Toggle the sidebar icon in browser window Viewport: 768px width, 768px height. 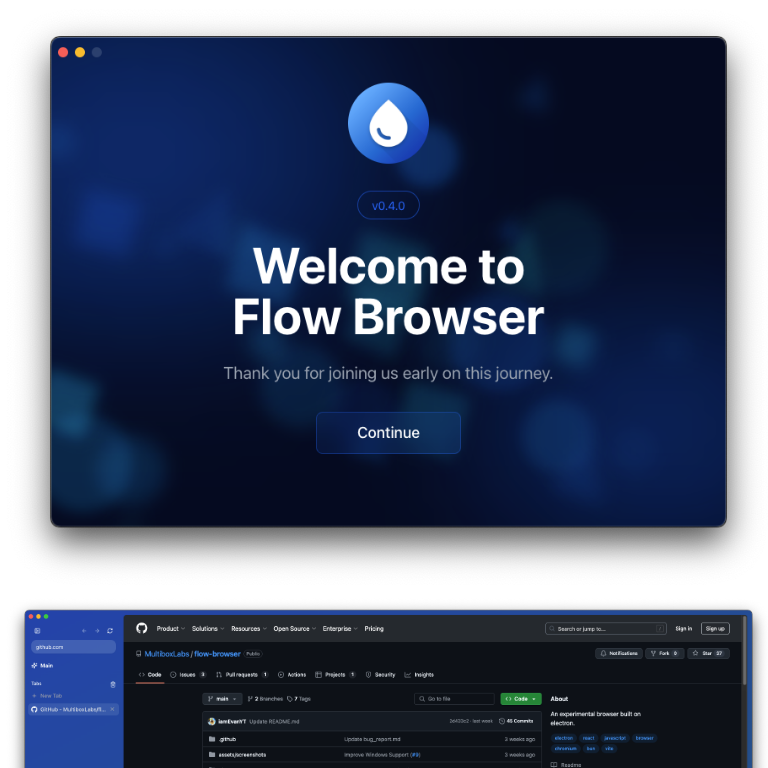click(37, 630)
